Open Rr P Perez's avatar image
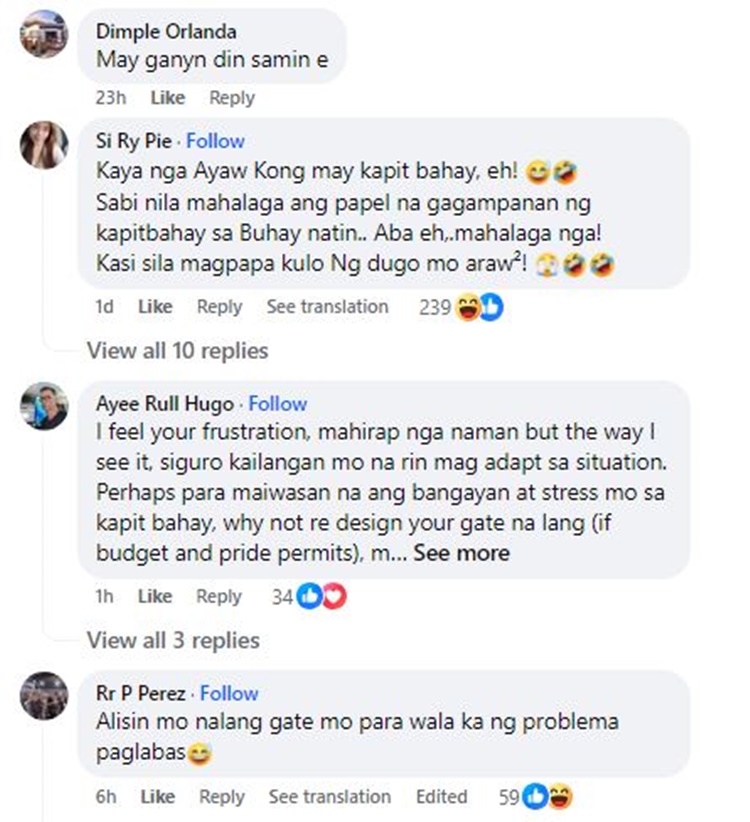This screenshot has width=750, height=822. point(44,696)
